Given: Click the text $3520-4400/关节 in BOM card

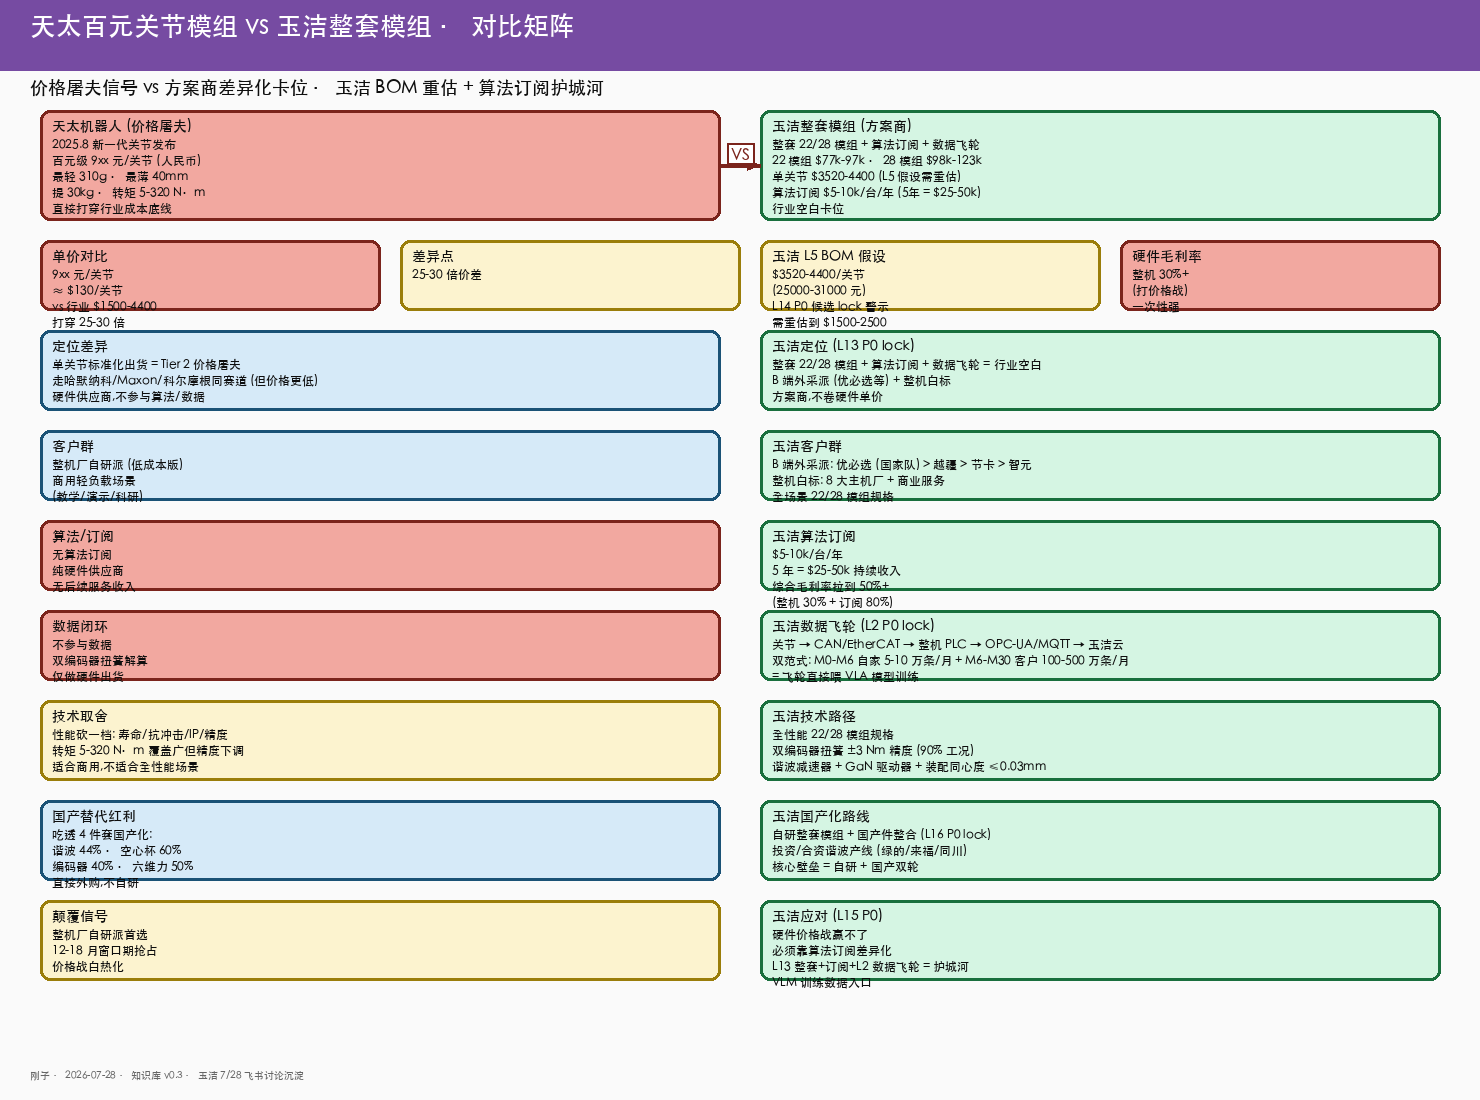Looking at the screenshot, I should click(818, 274).
